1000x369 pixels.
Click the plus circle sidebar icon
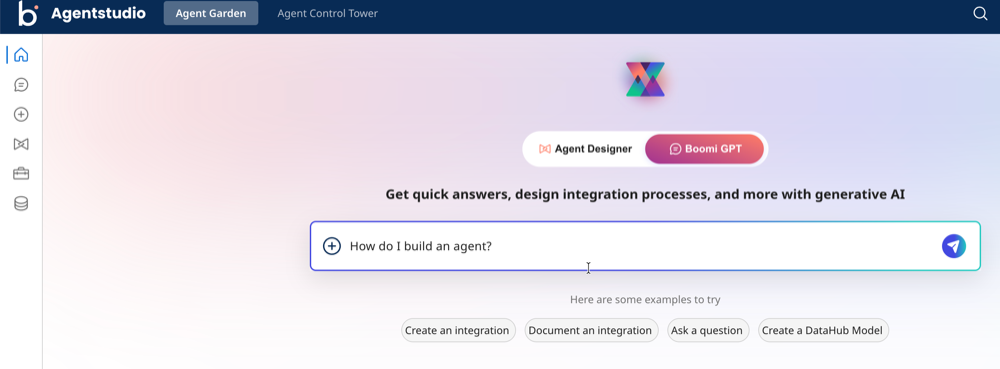pyautogui.click(x=21, y=115)
